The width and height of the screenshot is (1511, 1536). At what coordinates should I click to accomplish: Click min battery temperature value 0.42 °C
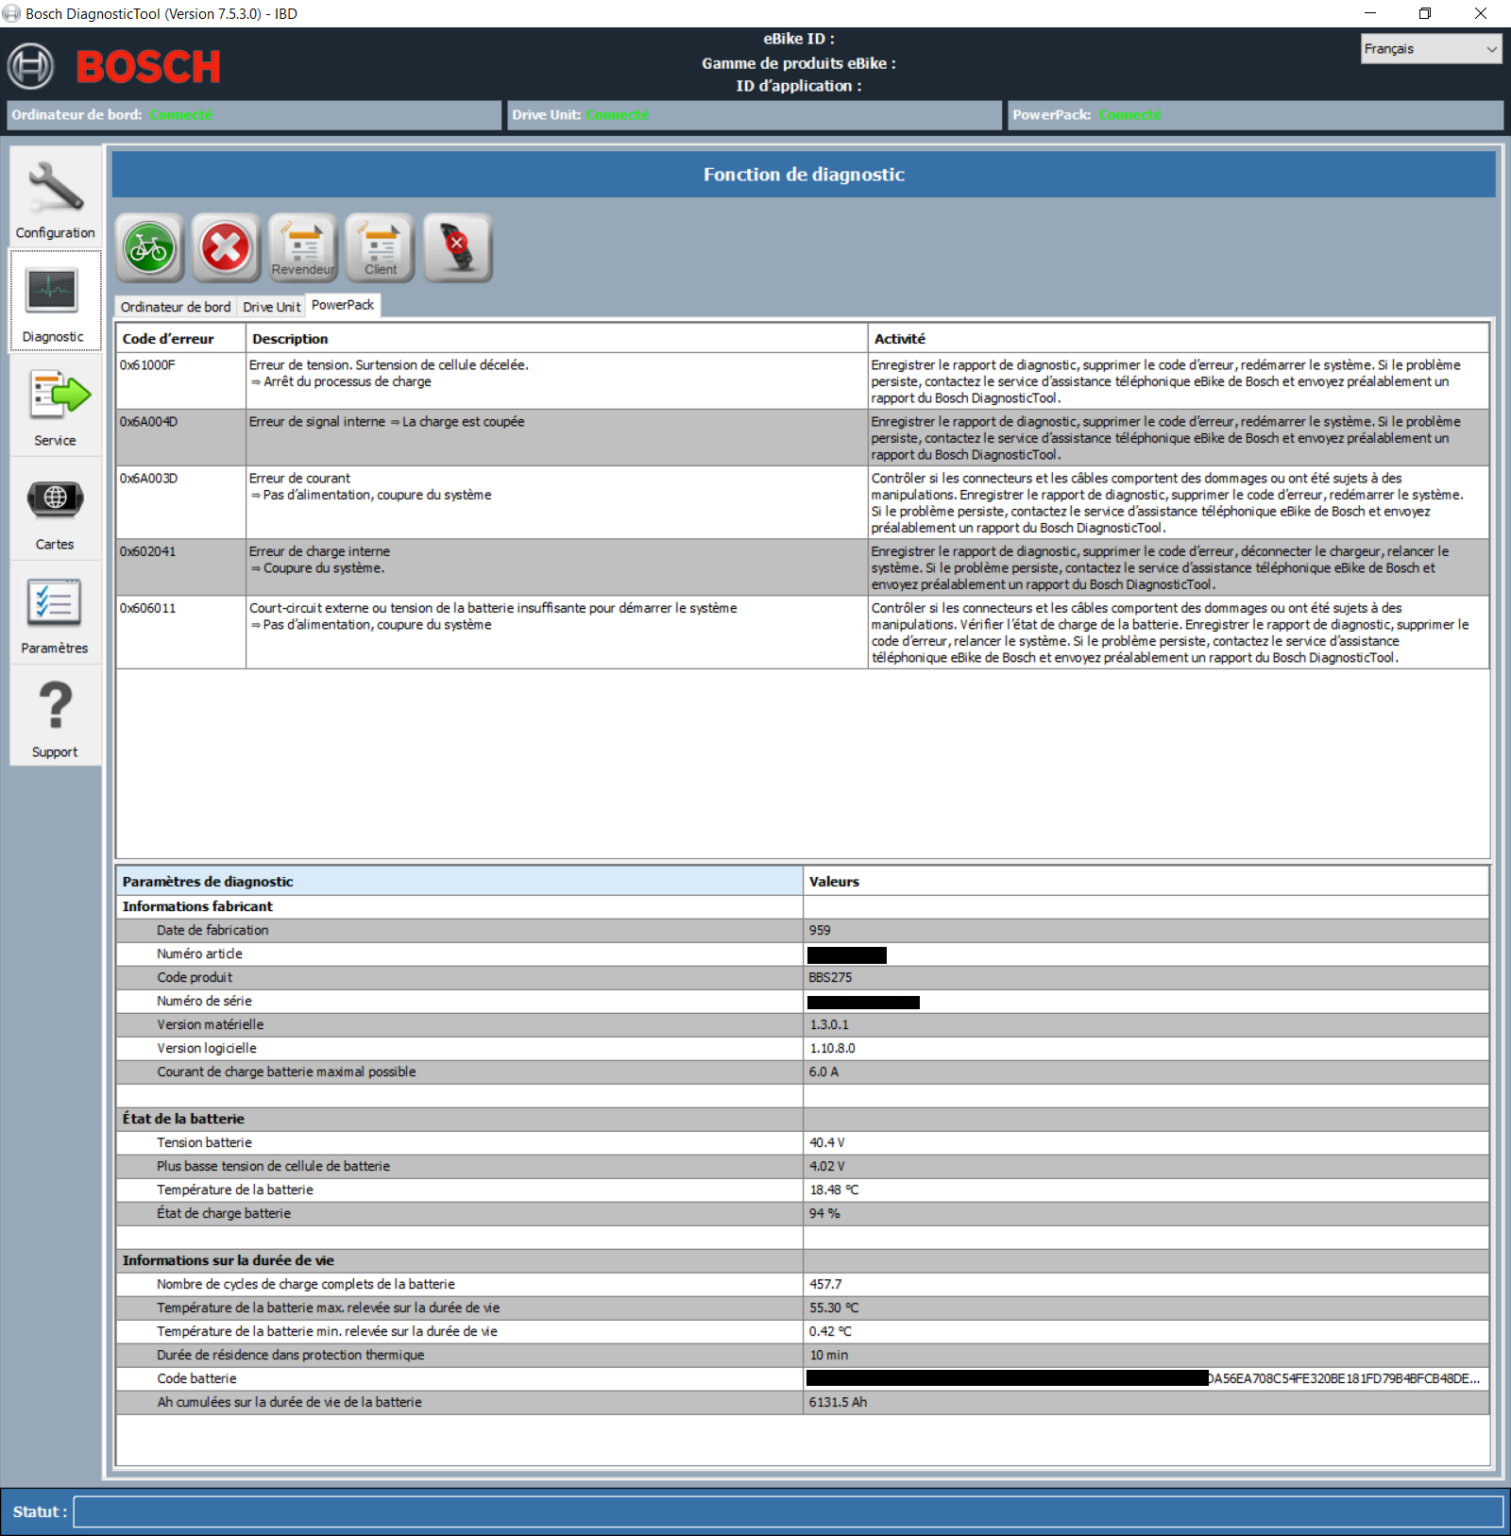pos(831,1331)
